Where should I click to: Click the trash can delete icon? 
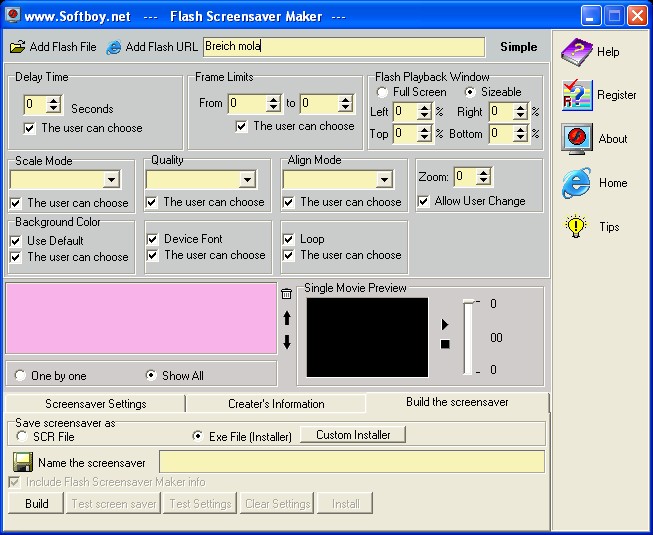[x=286, y=294]
